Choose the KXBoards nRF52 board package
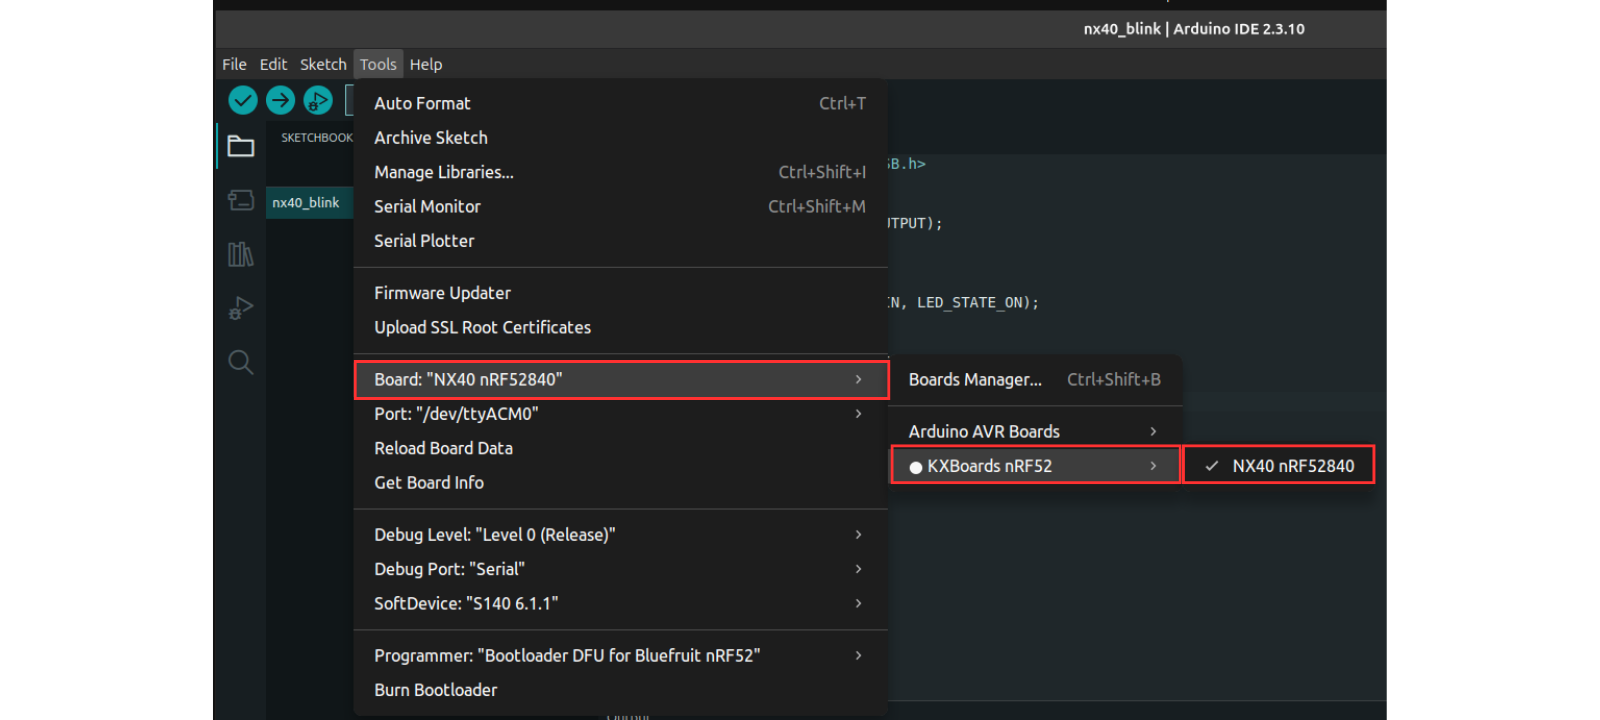Viewport: 1600px width, 720px height. point(1035,465)
